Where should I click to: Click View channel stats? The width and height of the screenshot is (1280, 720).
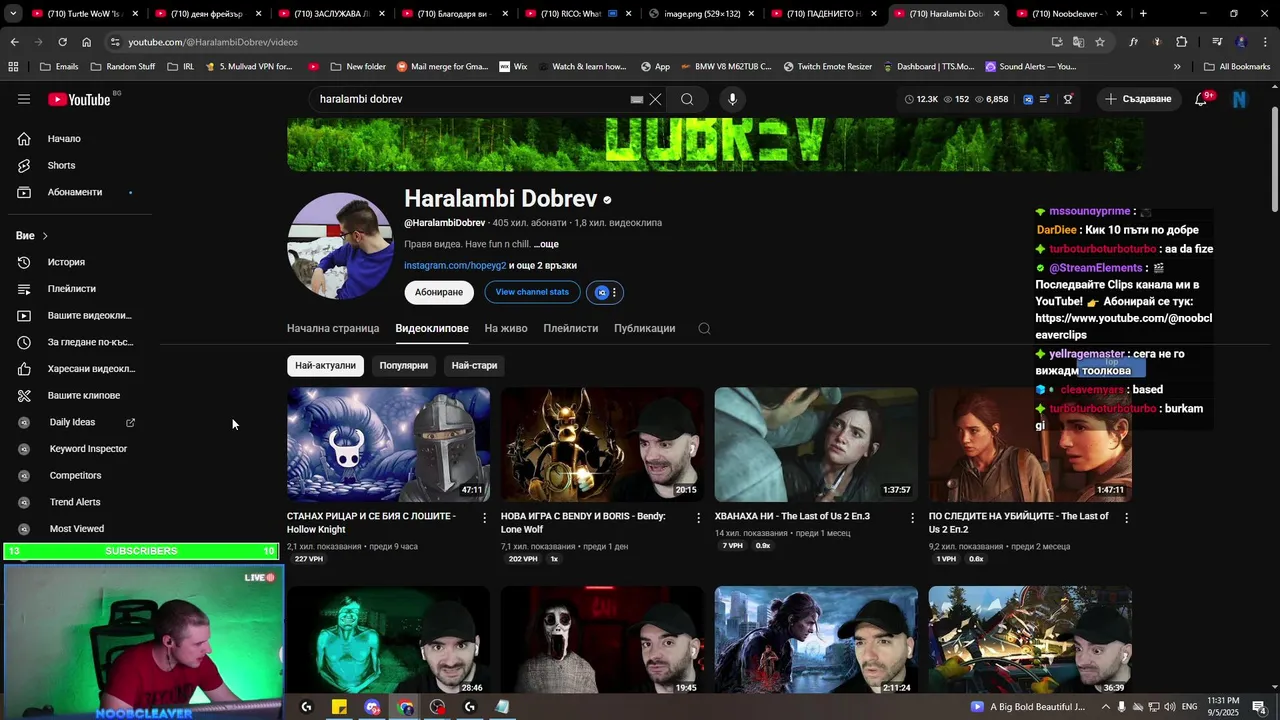[x=532, y=292]
